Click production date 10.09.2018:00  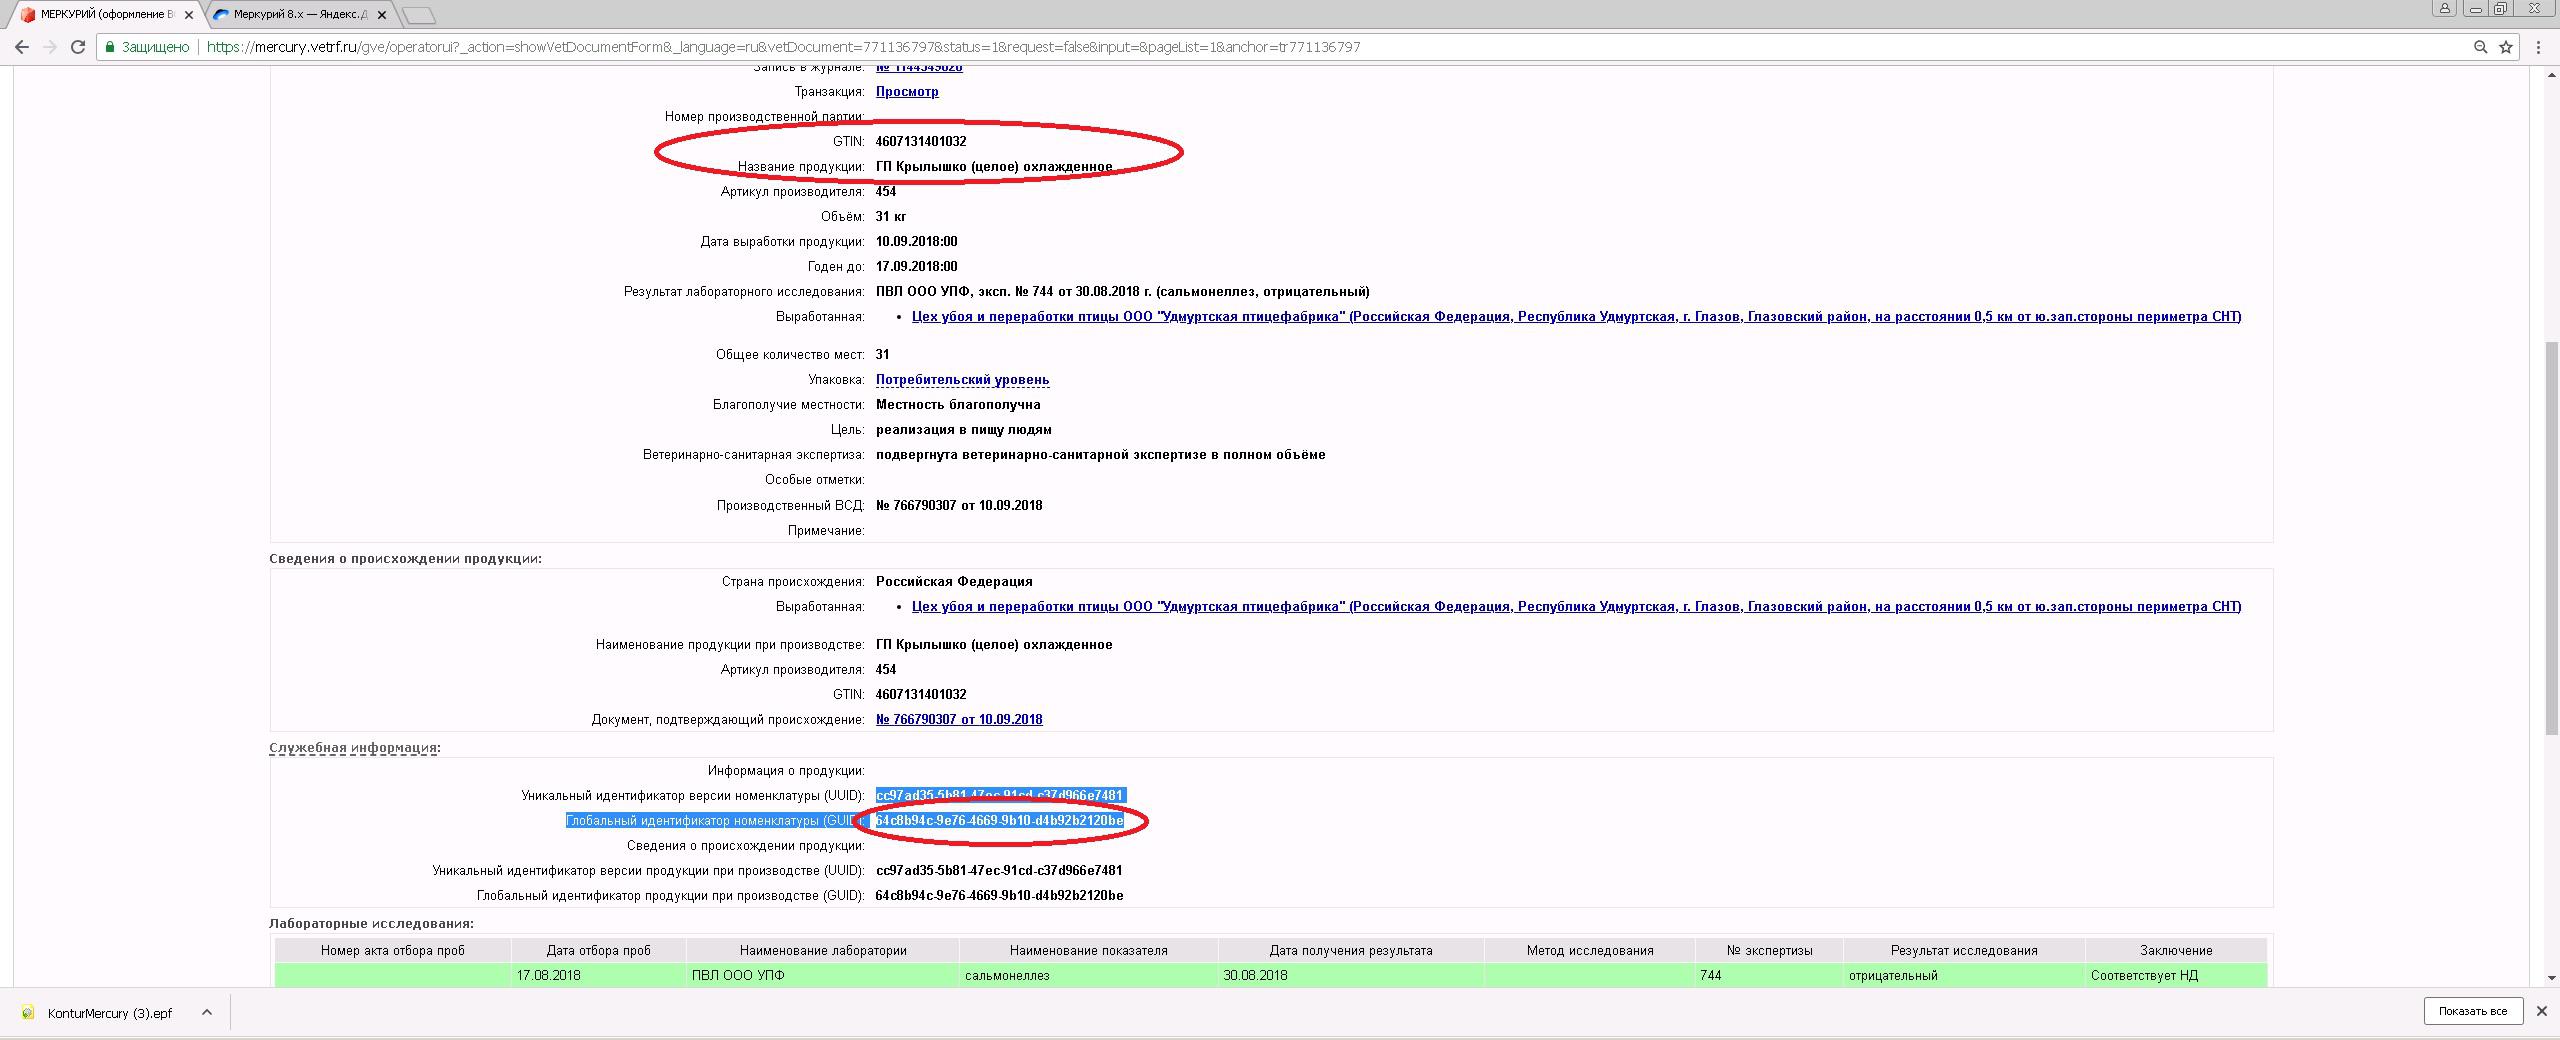coord(916,241)
